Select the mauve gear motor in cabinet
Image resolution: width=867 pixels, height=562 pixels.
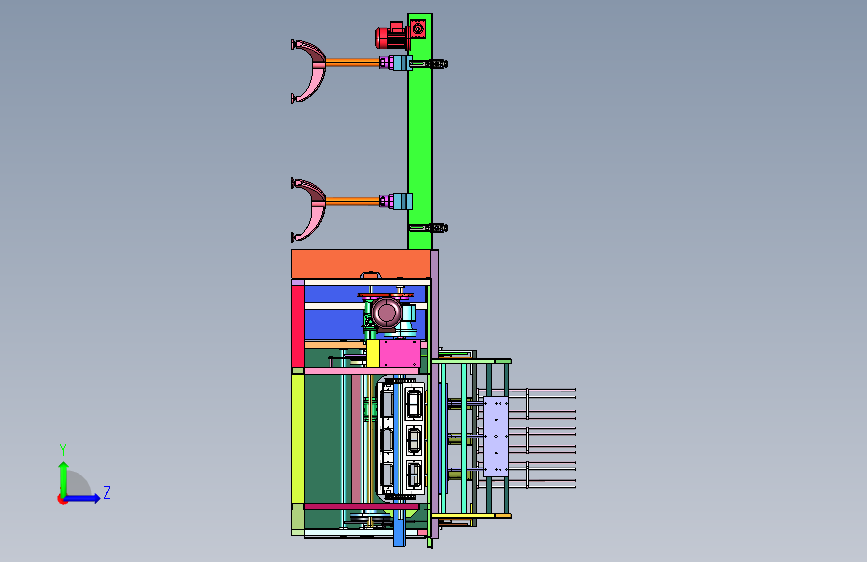(x=387, y=314)
